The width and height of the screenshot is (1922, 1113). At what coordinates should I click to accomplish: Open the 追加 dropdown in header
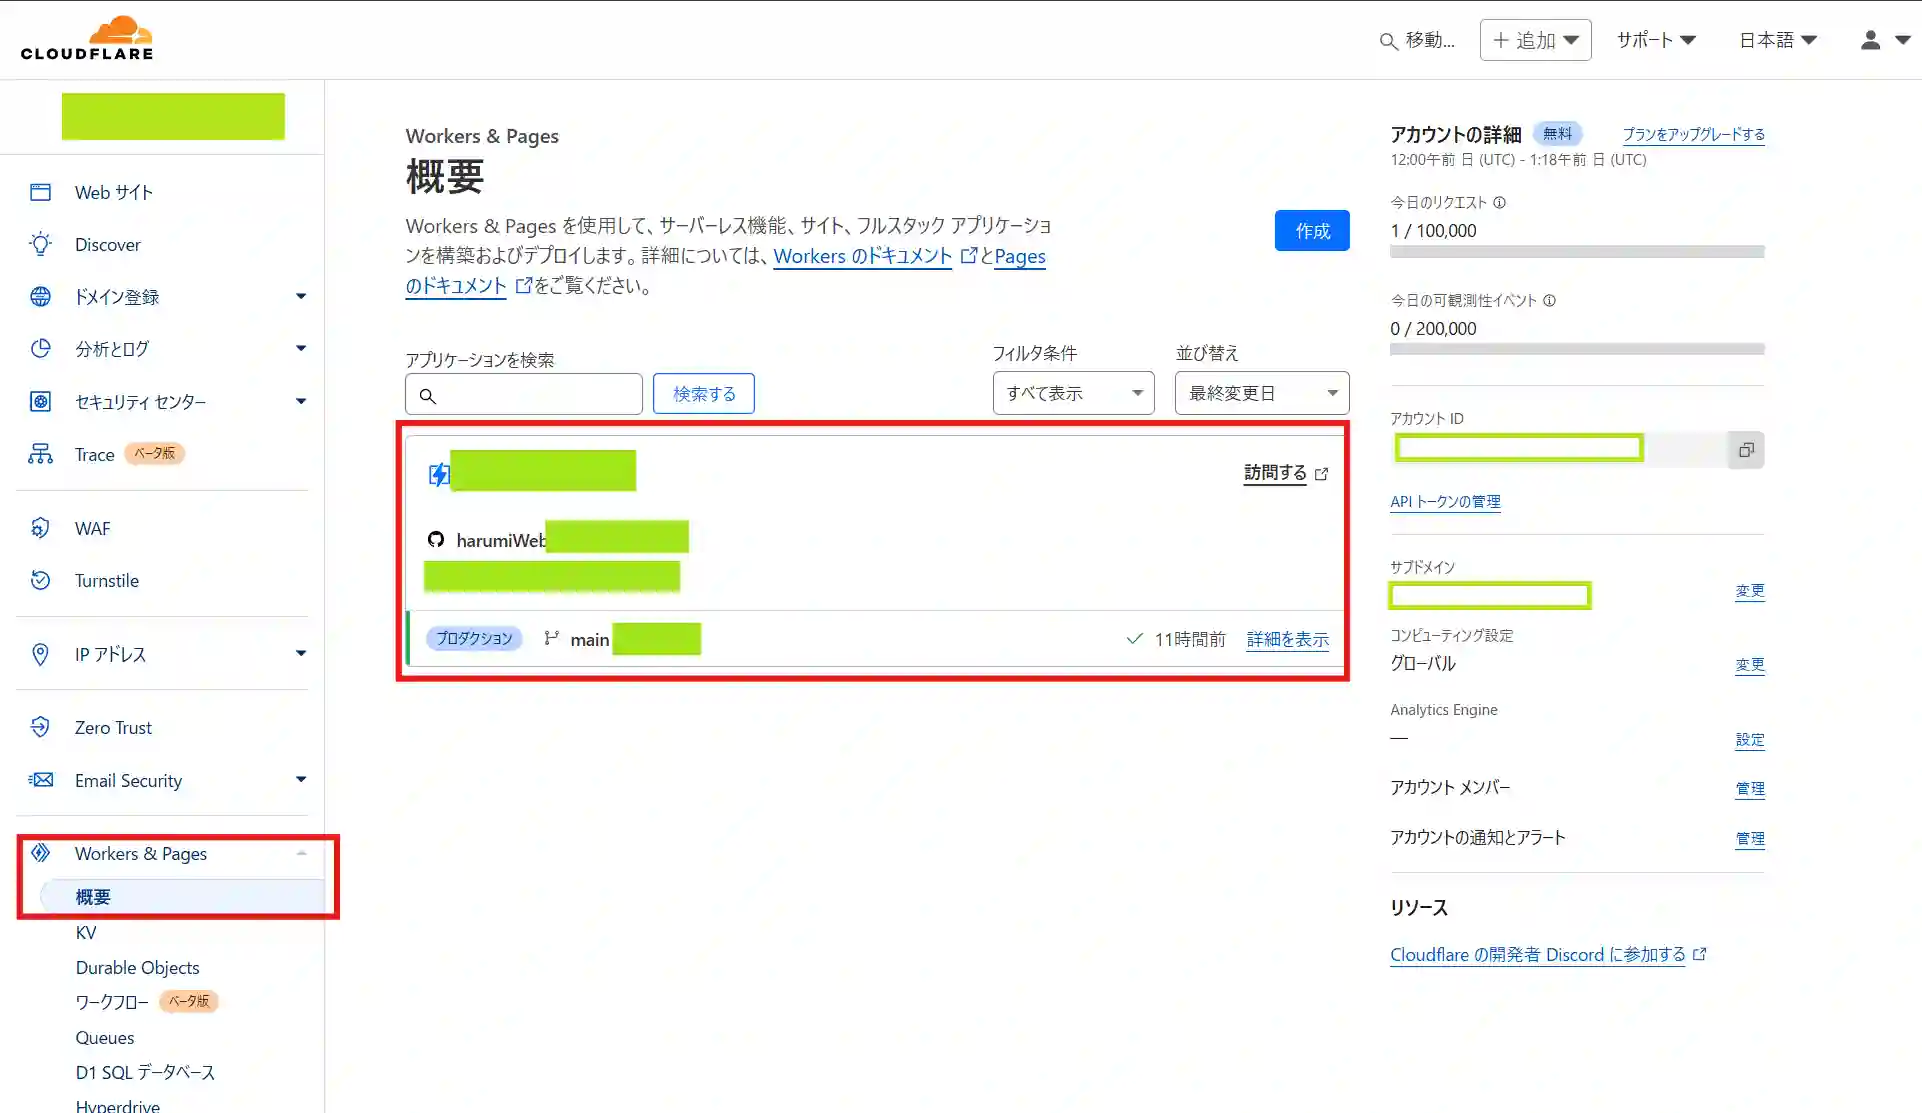click(x=1535, y=40)
